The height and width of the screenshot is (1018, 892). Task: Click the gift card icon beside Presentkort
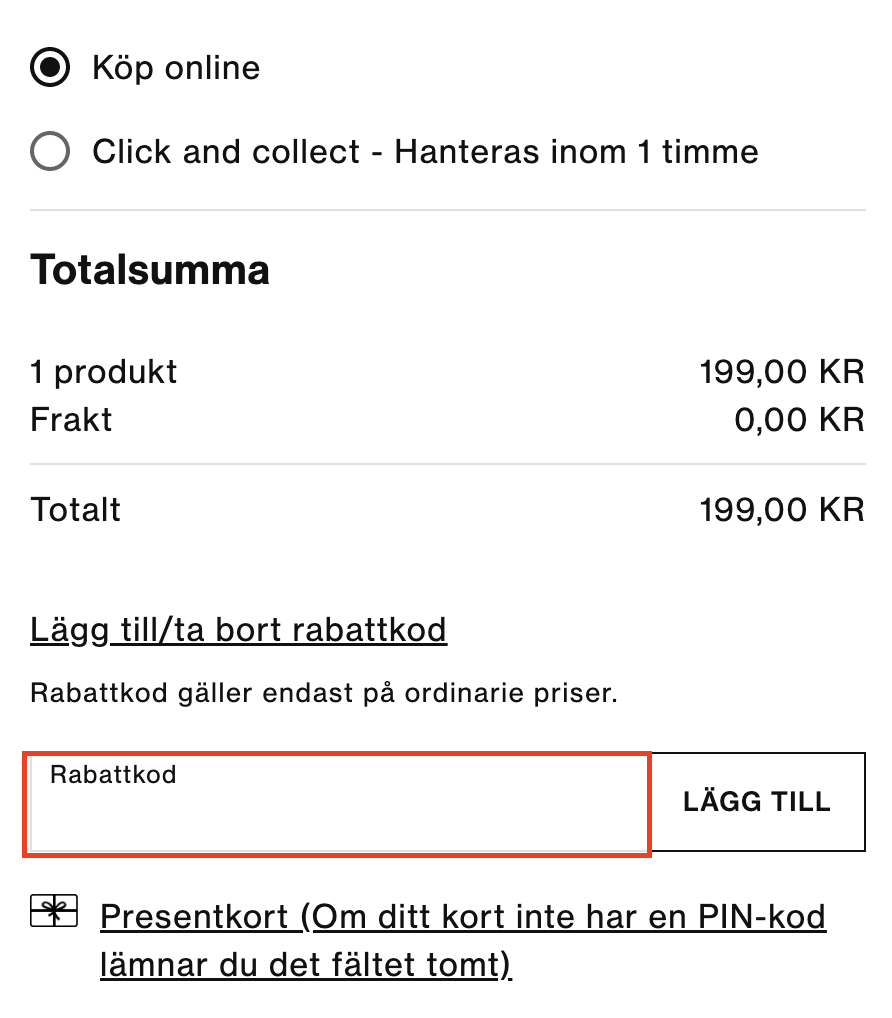54,911
